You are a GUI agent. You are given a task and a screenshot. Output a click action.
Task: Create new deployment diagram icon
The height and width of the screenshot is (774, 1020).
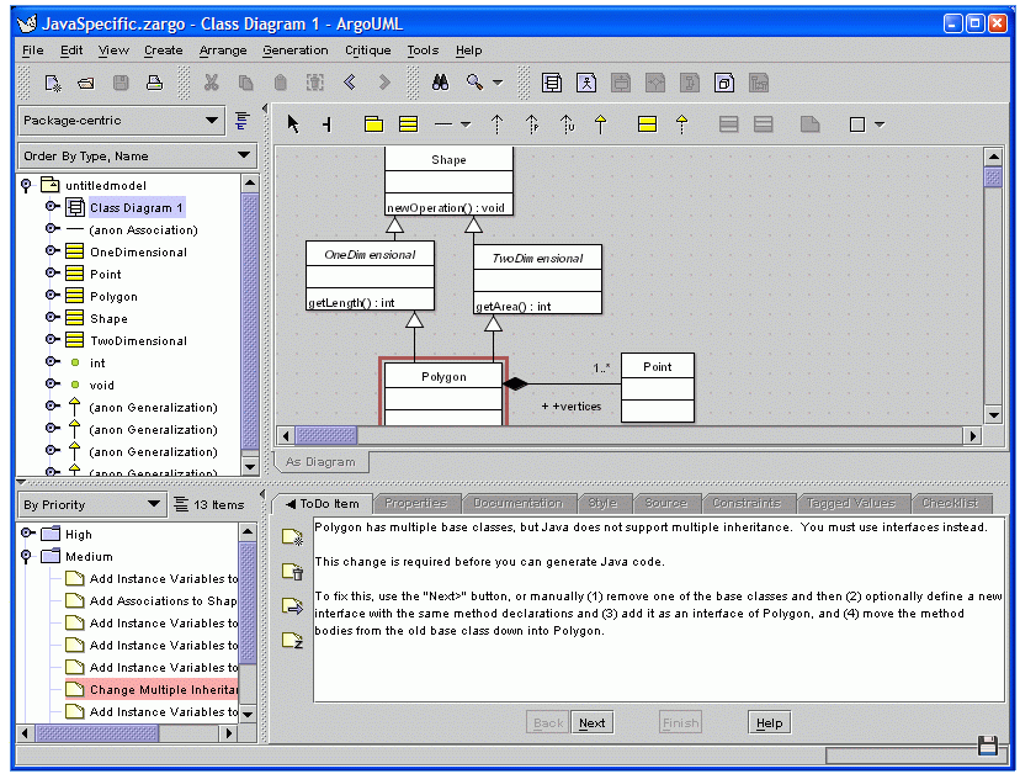(724, 83)
